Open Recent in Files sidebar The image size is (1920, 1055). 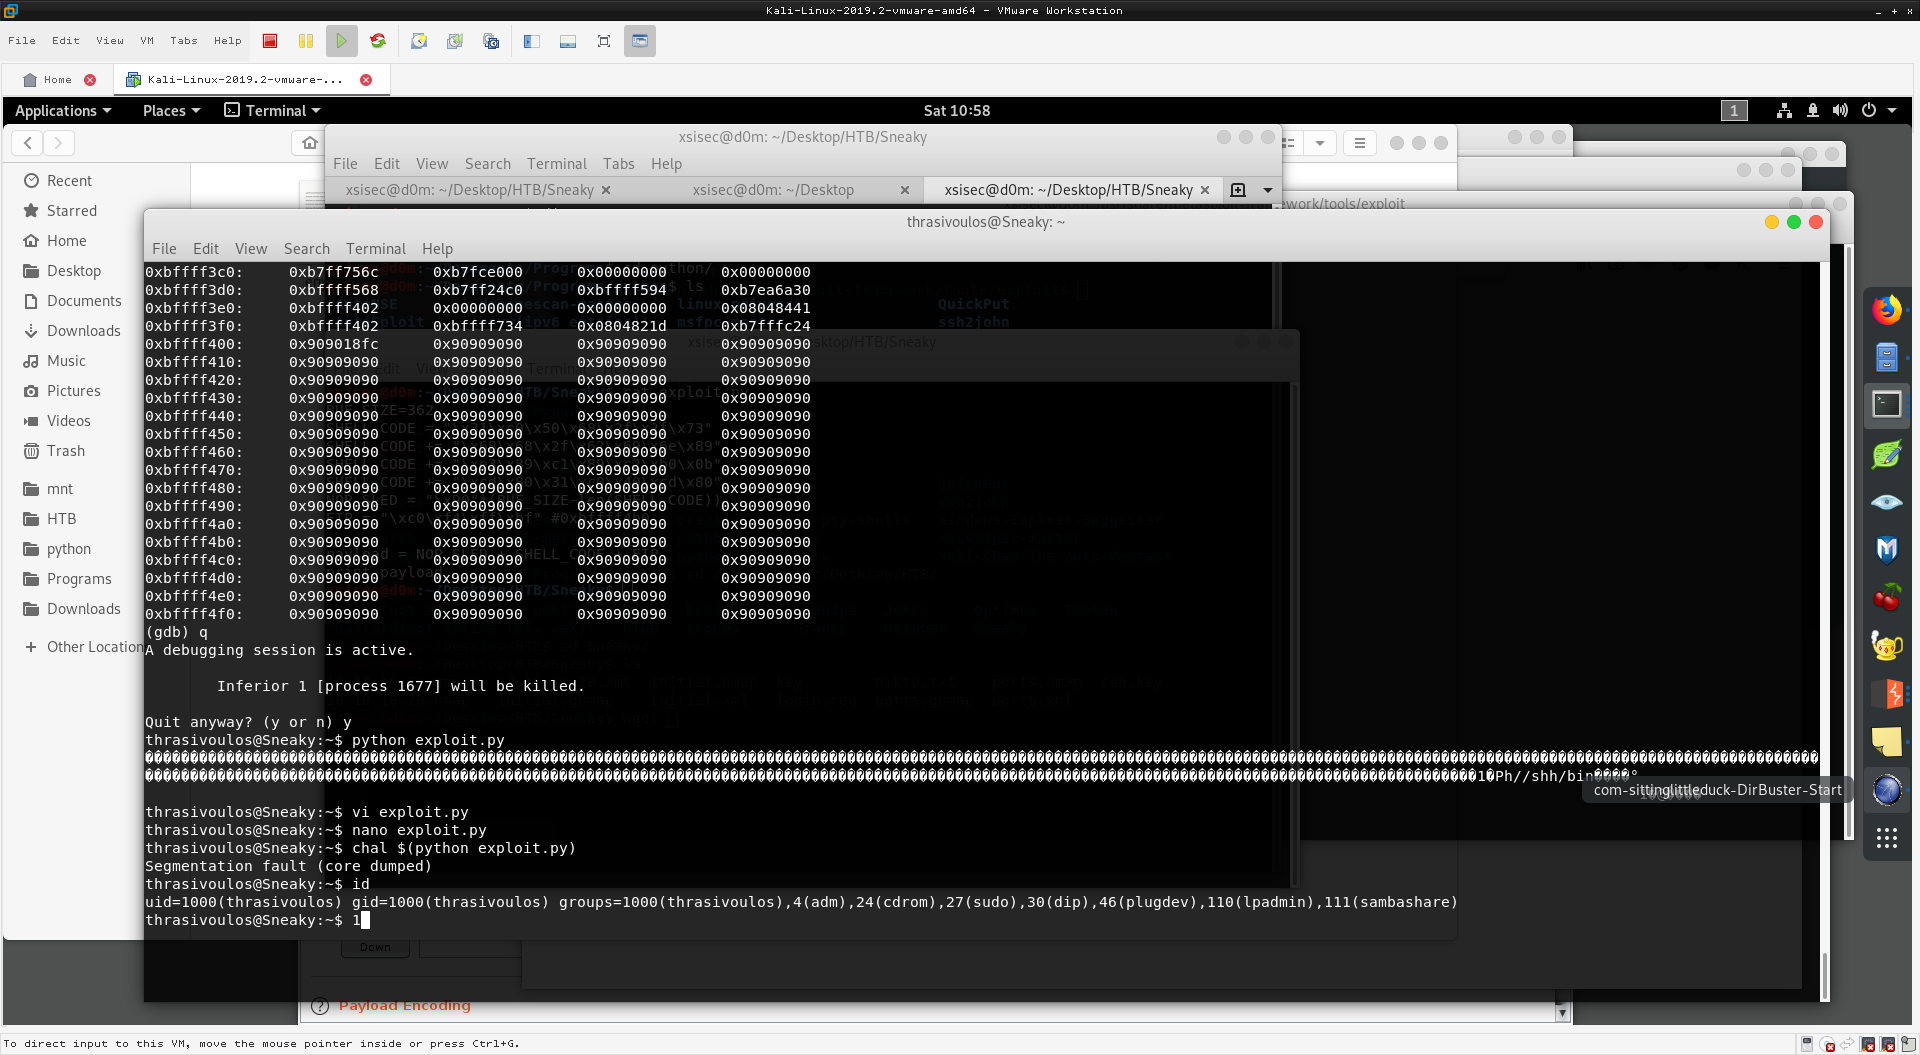click(x=68, y=181)
